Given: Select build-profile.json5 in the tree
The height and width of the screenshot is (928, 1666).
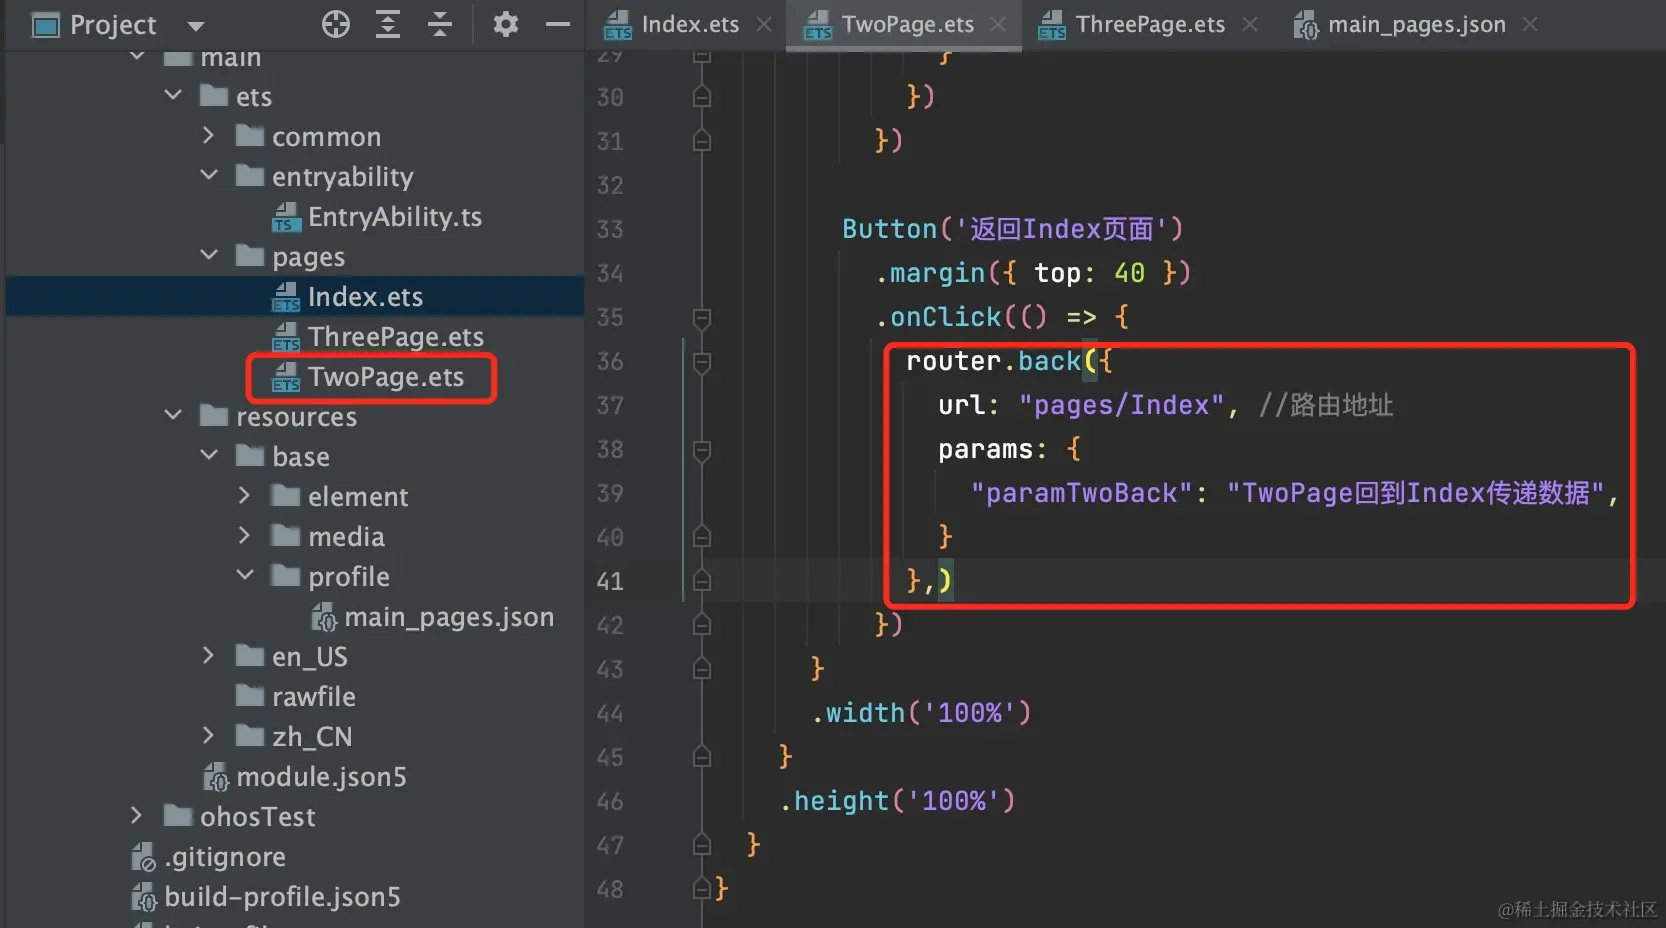Looking at the screenshot, I should pyautogui.click(x=282, y=897).
